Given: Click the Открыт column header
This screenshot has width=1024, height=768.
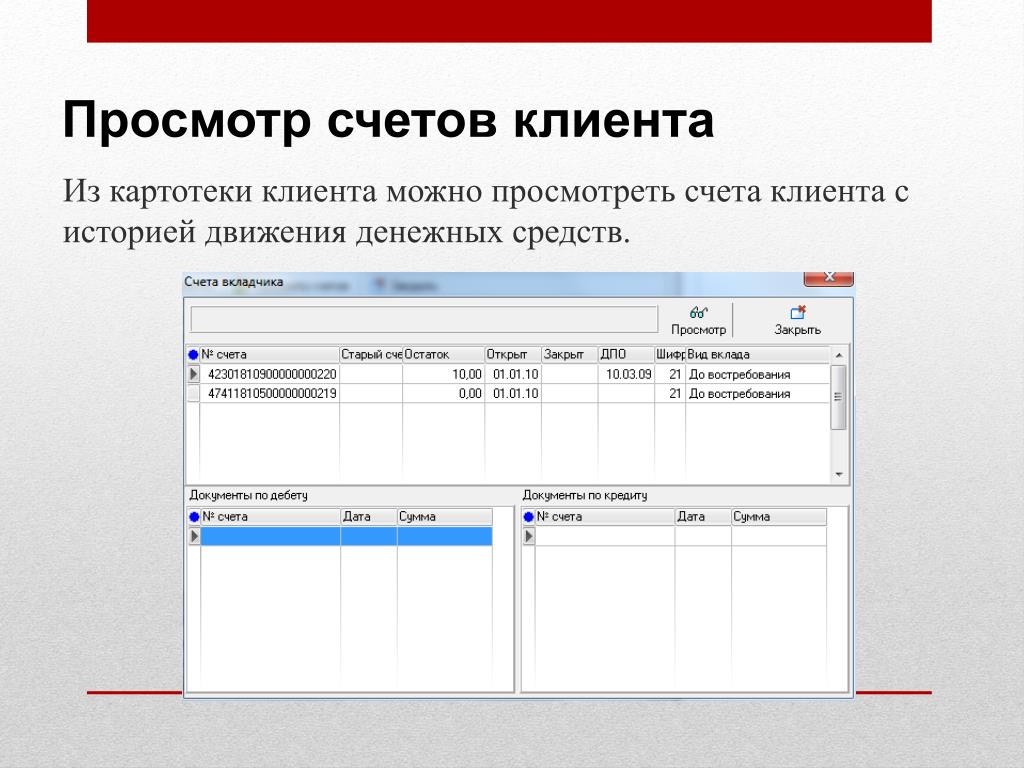Looking at the screenshot, I should click(513, 355).
